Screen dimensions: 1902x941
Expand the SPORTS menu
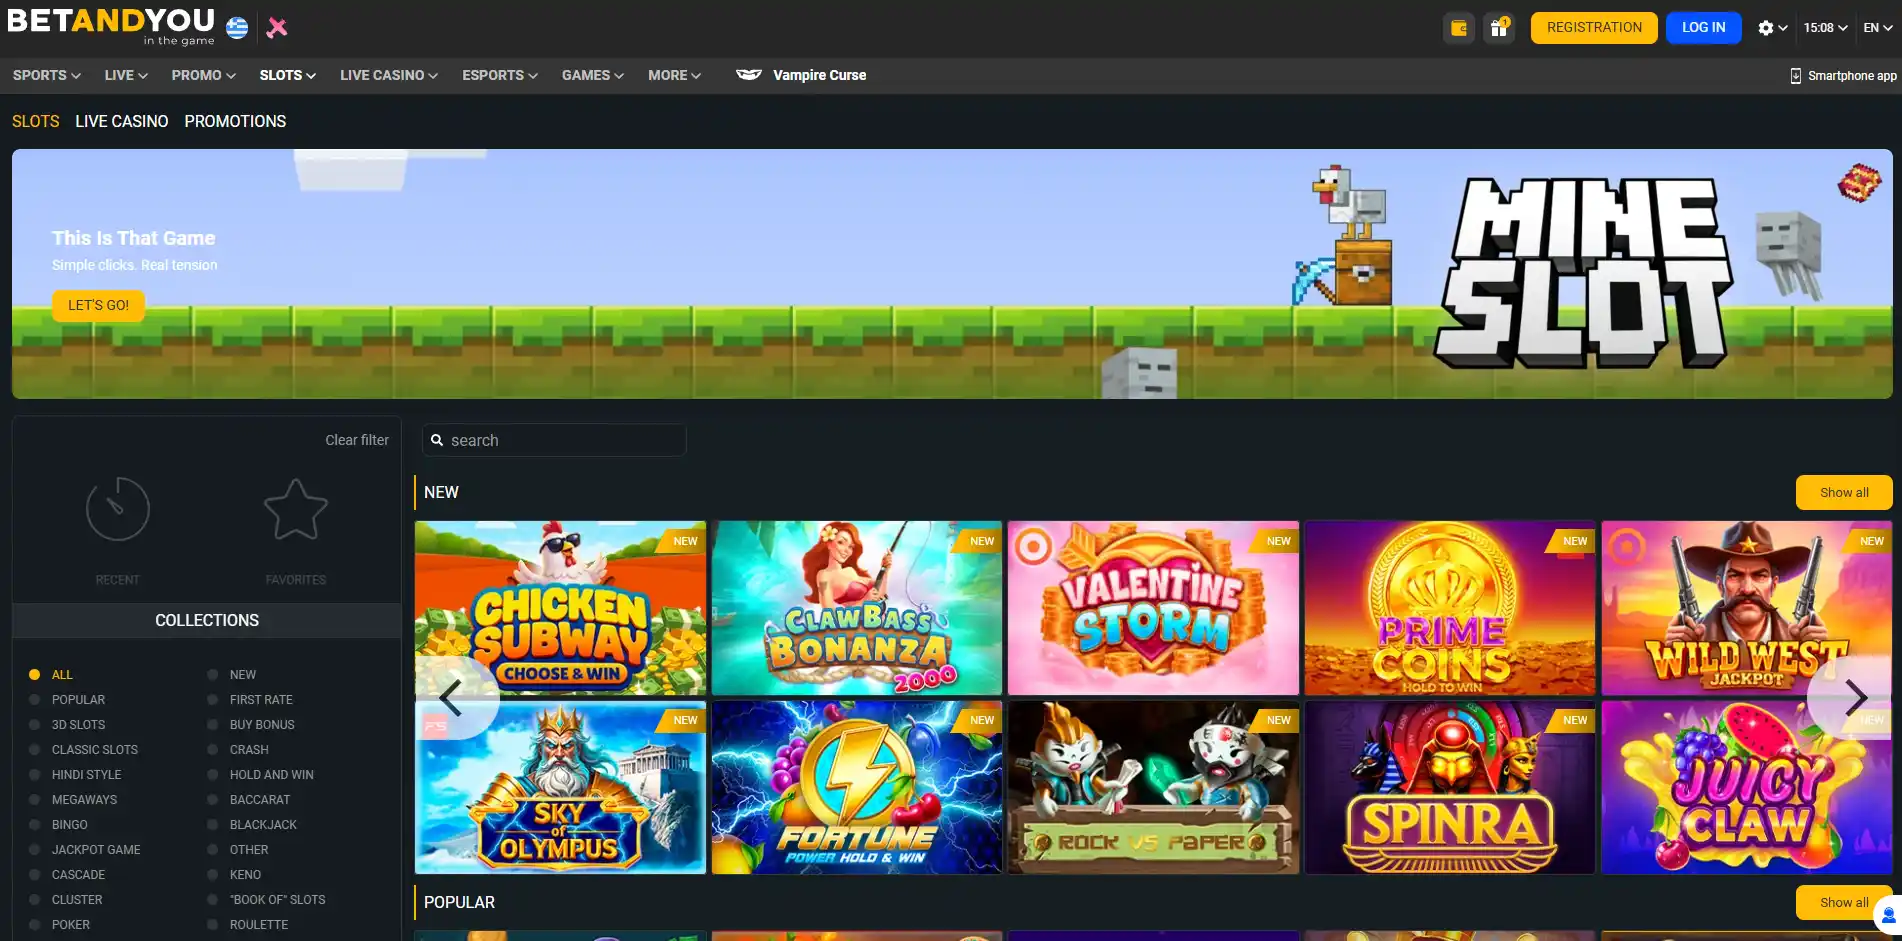47,75
